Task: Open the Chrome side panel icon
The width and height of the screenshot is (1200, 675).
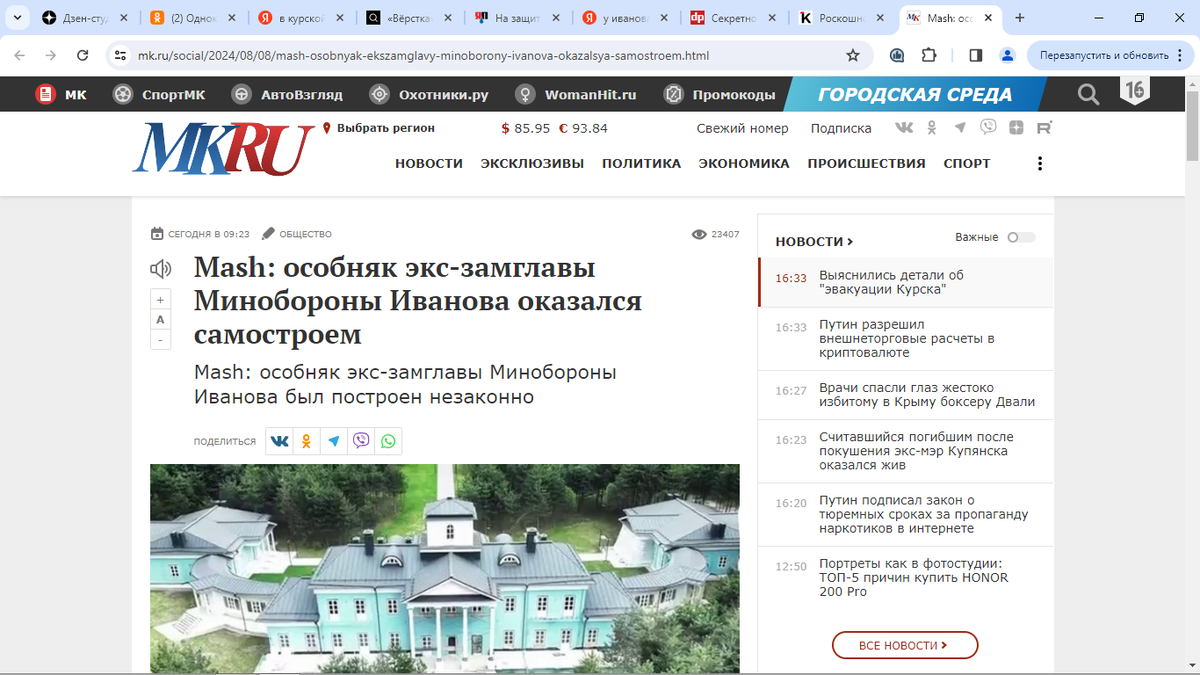Action: (x=976, y=56)
